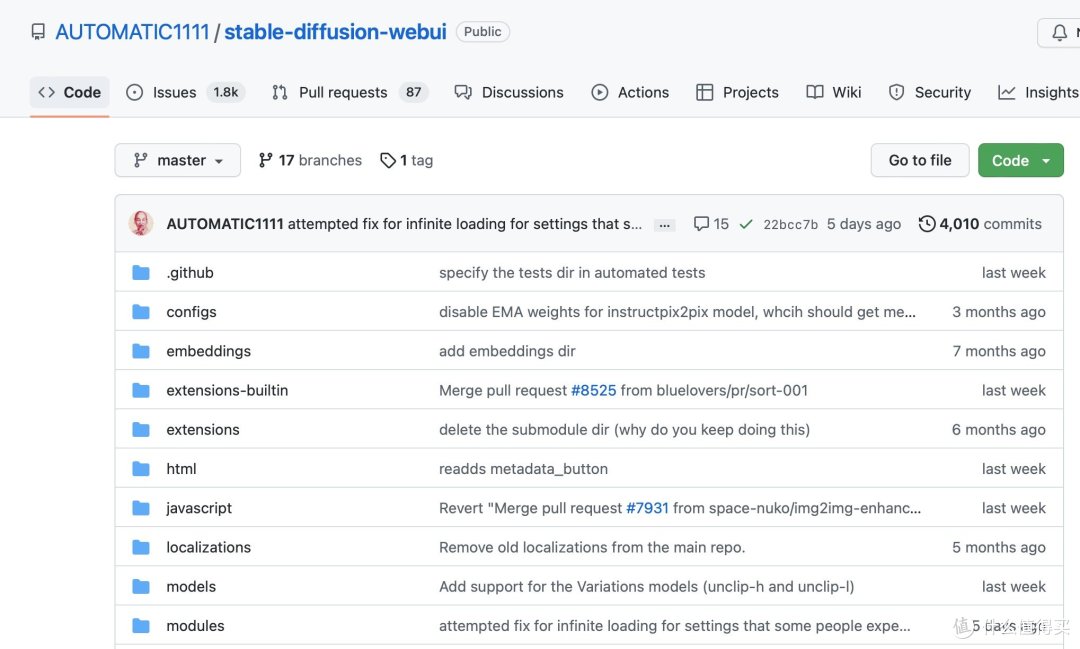Open the notifications bell icon
1080x649 pixels.
[1060, 32]
